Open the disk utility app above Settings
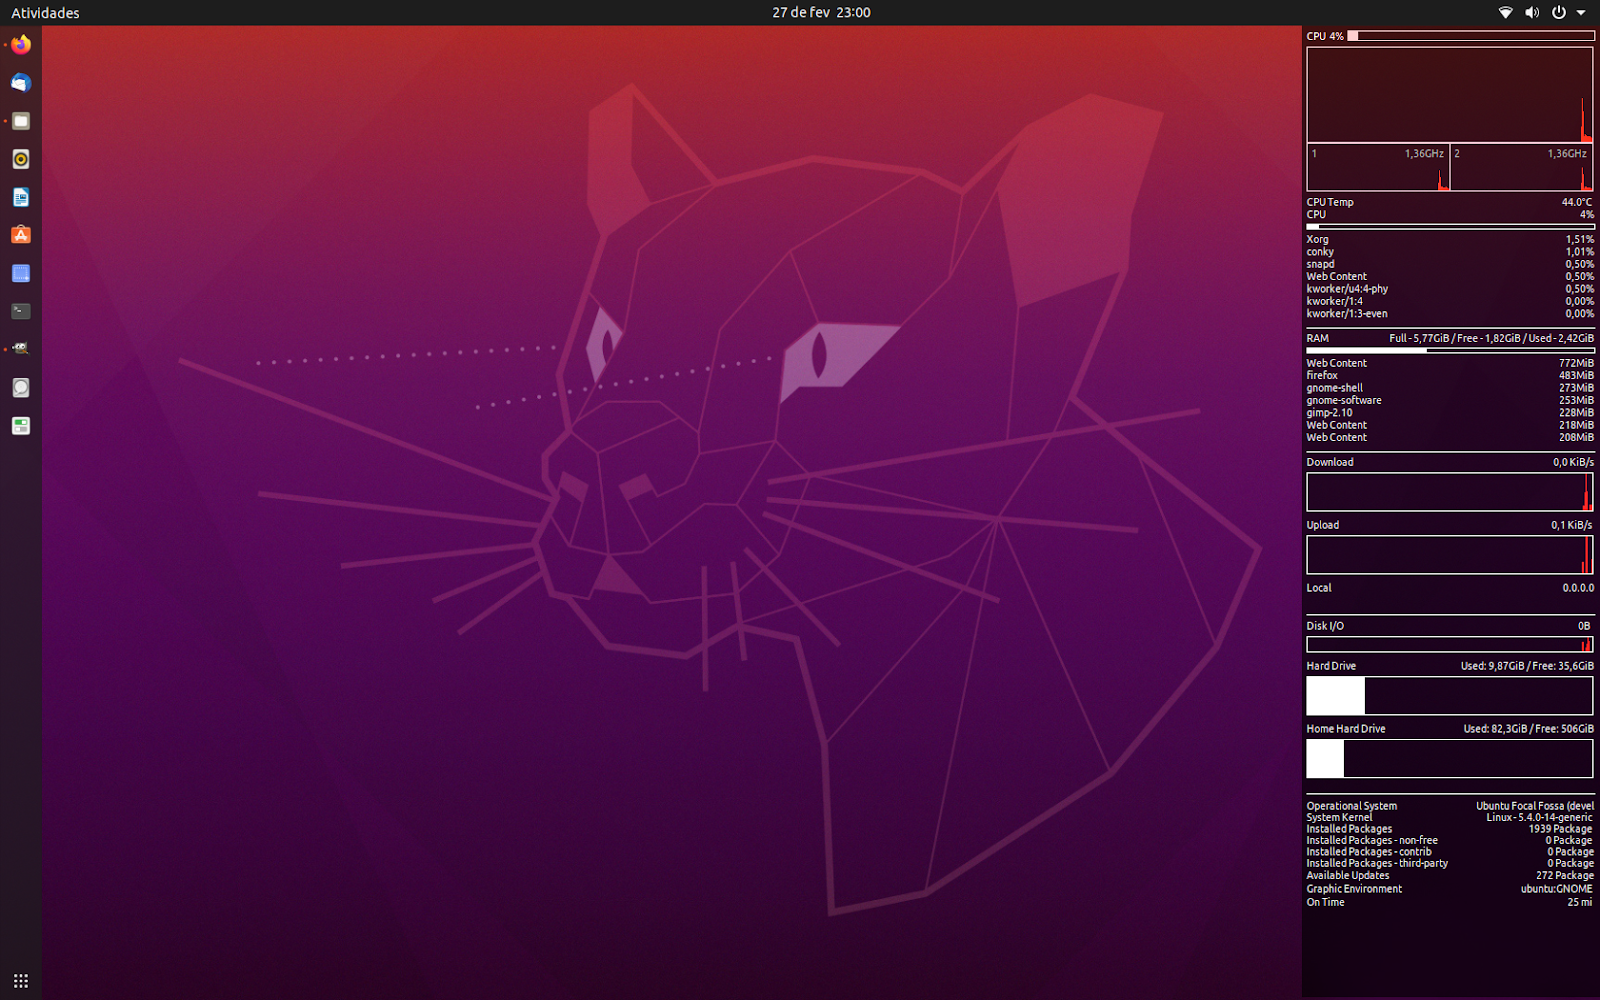The image size is (1600, 1000). (20, 388)
